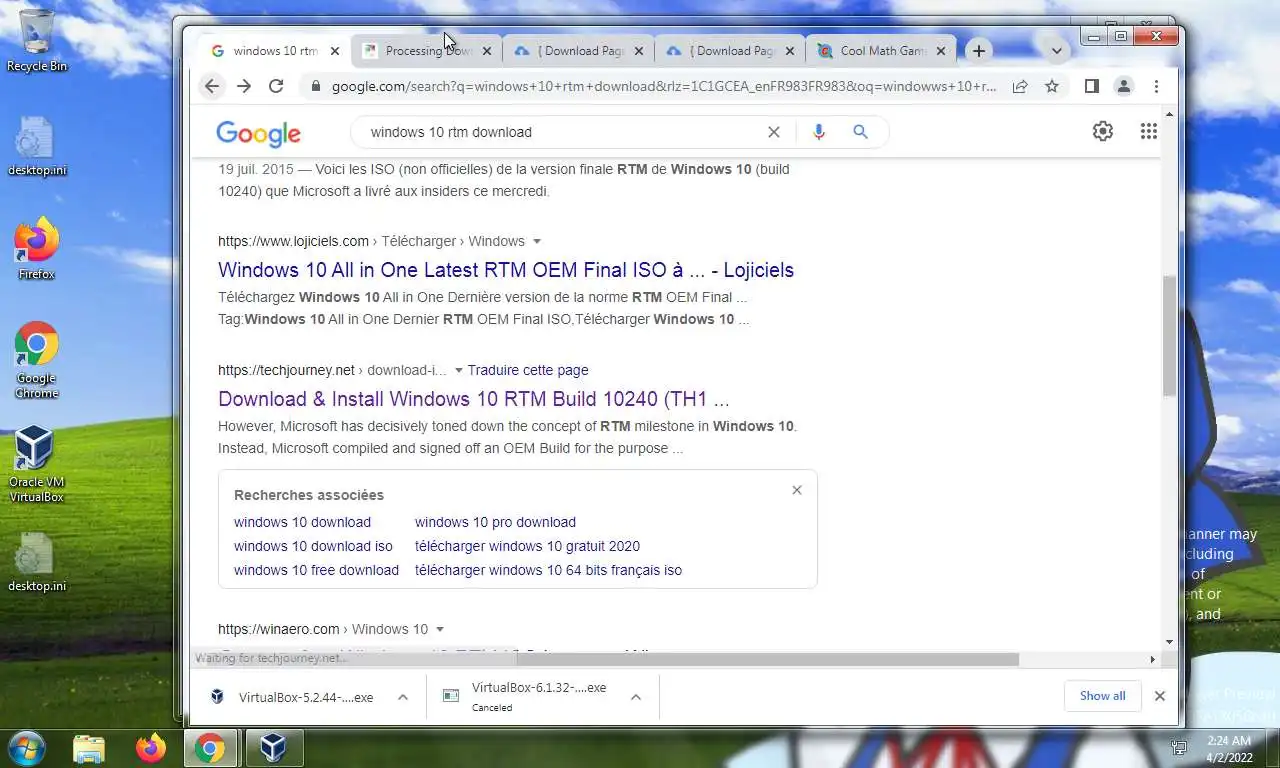Close the Cool Math Games tab

[940, 51]
